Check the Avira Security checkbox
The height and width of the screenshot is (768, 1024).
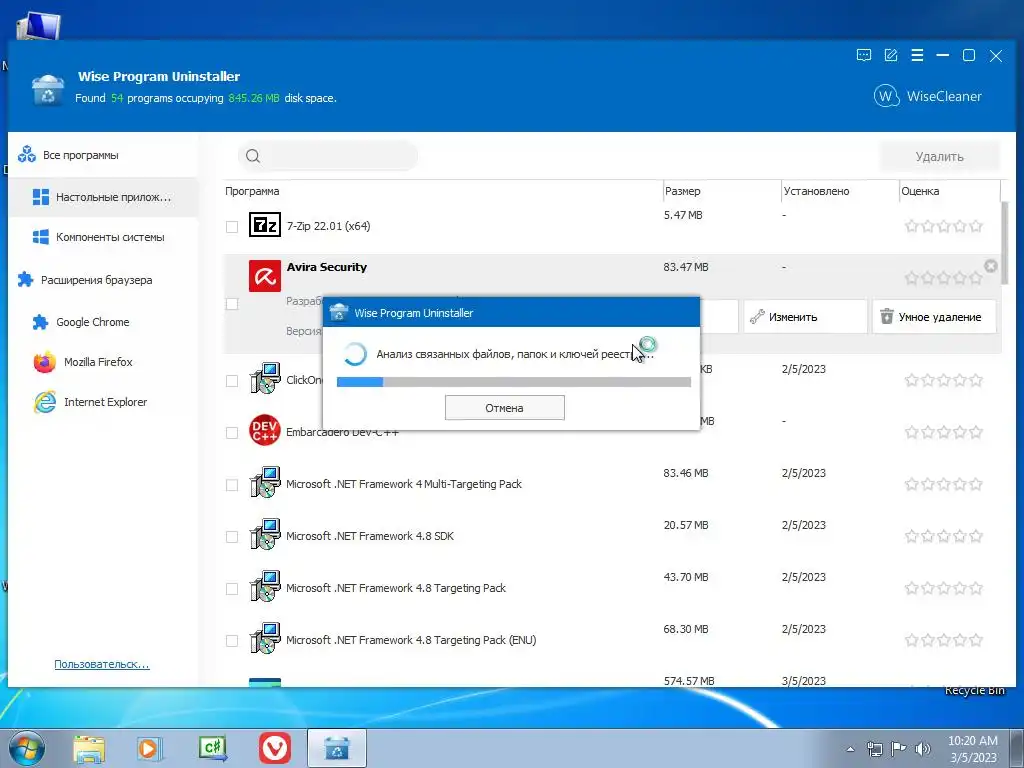(x=232, y=304)
